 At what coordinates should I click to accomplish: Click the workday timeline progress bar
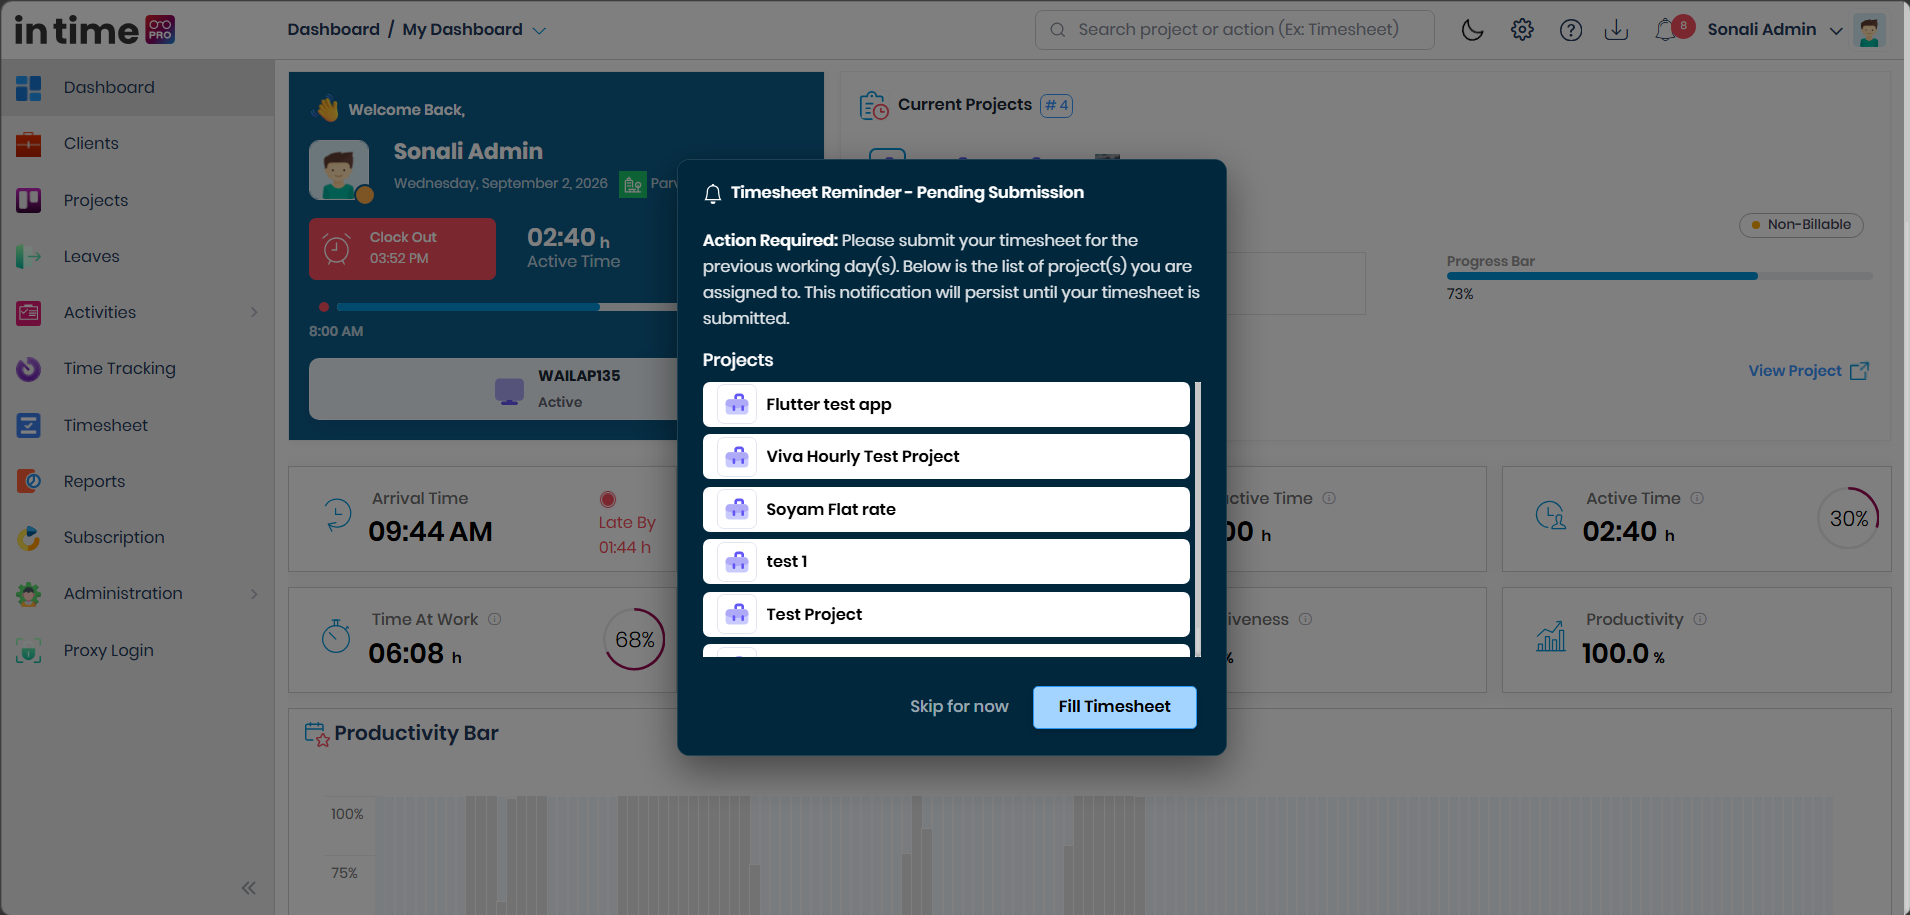(x=507, y=307)
